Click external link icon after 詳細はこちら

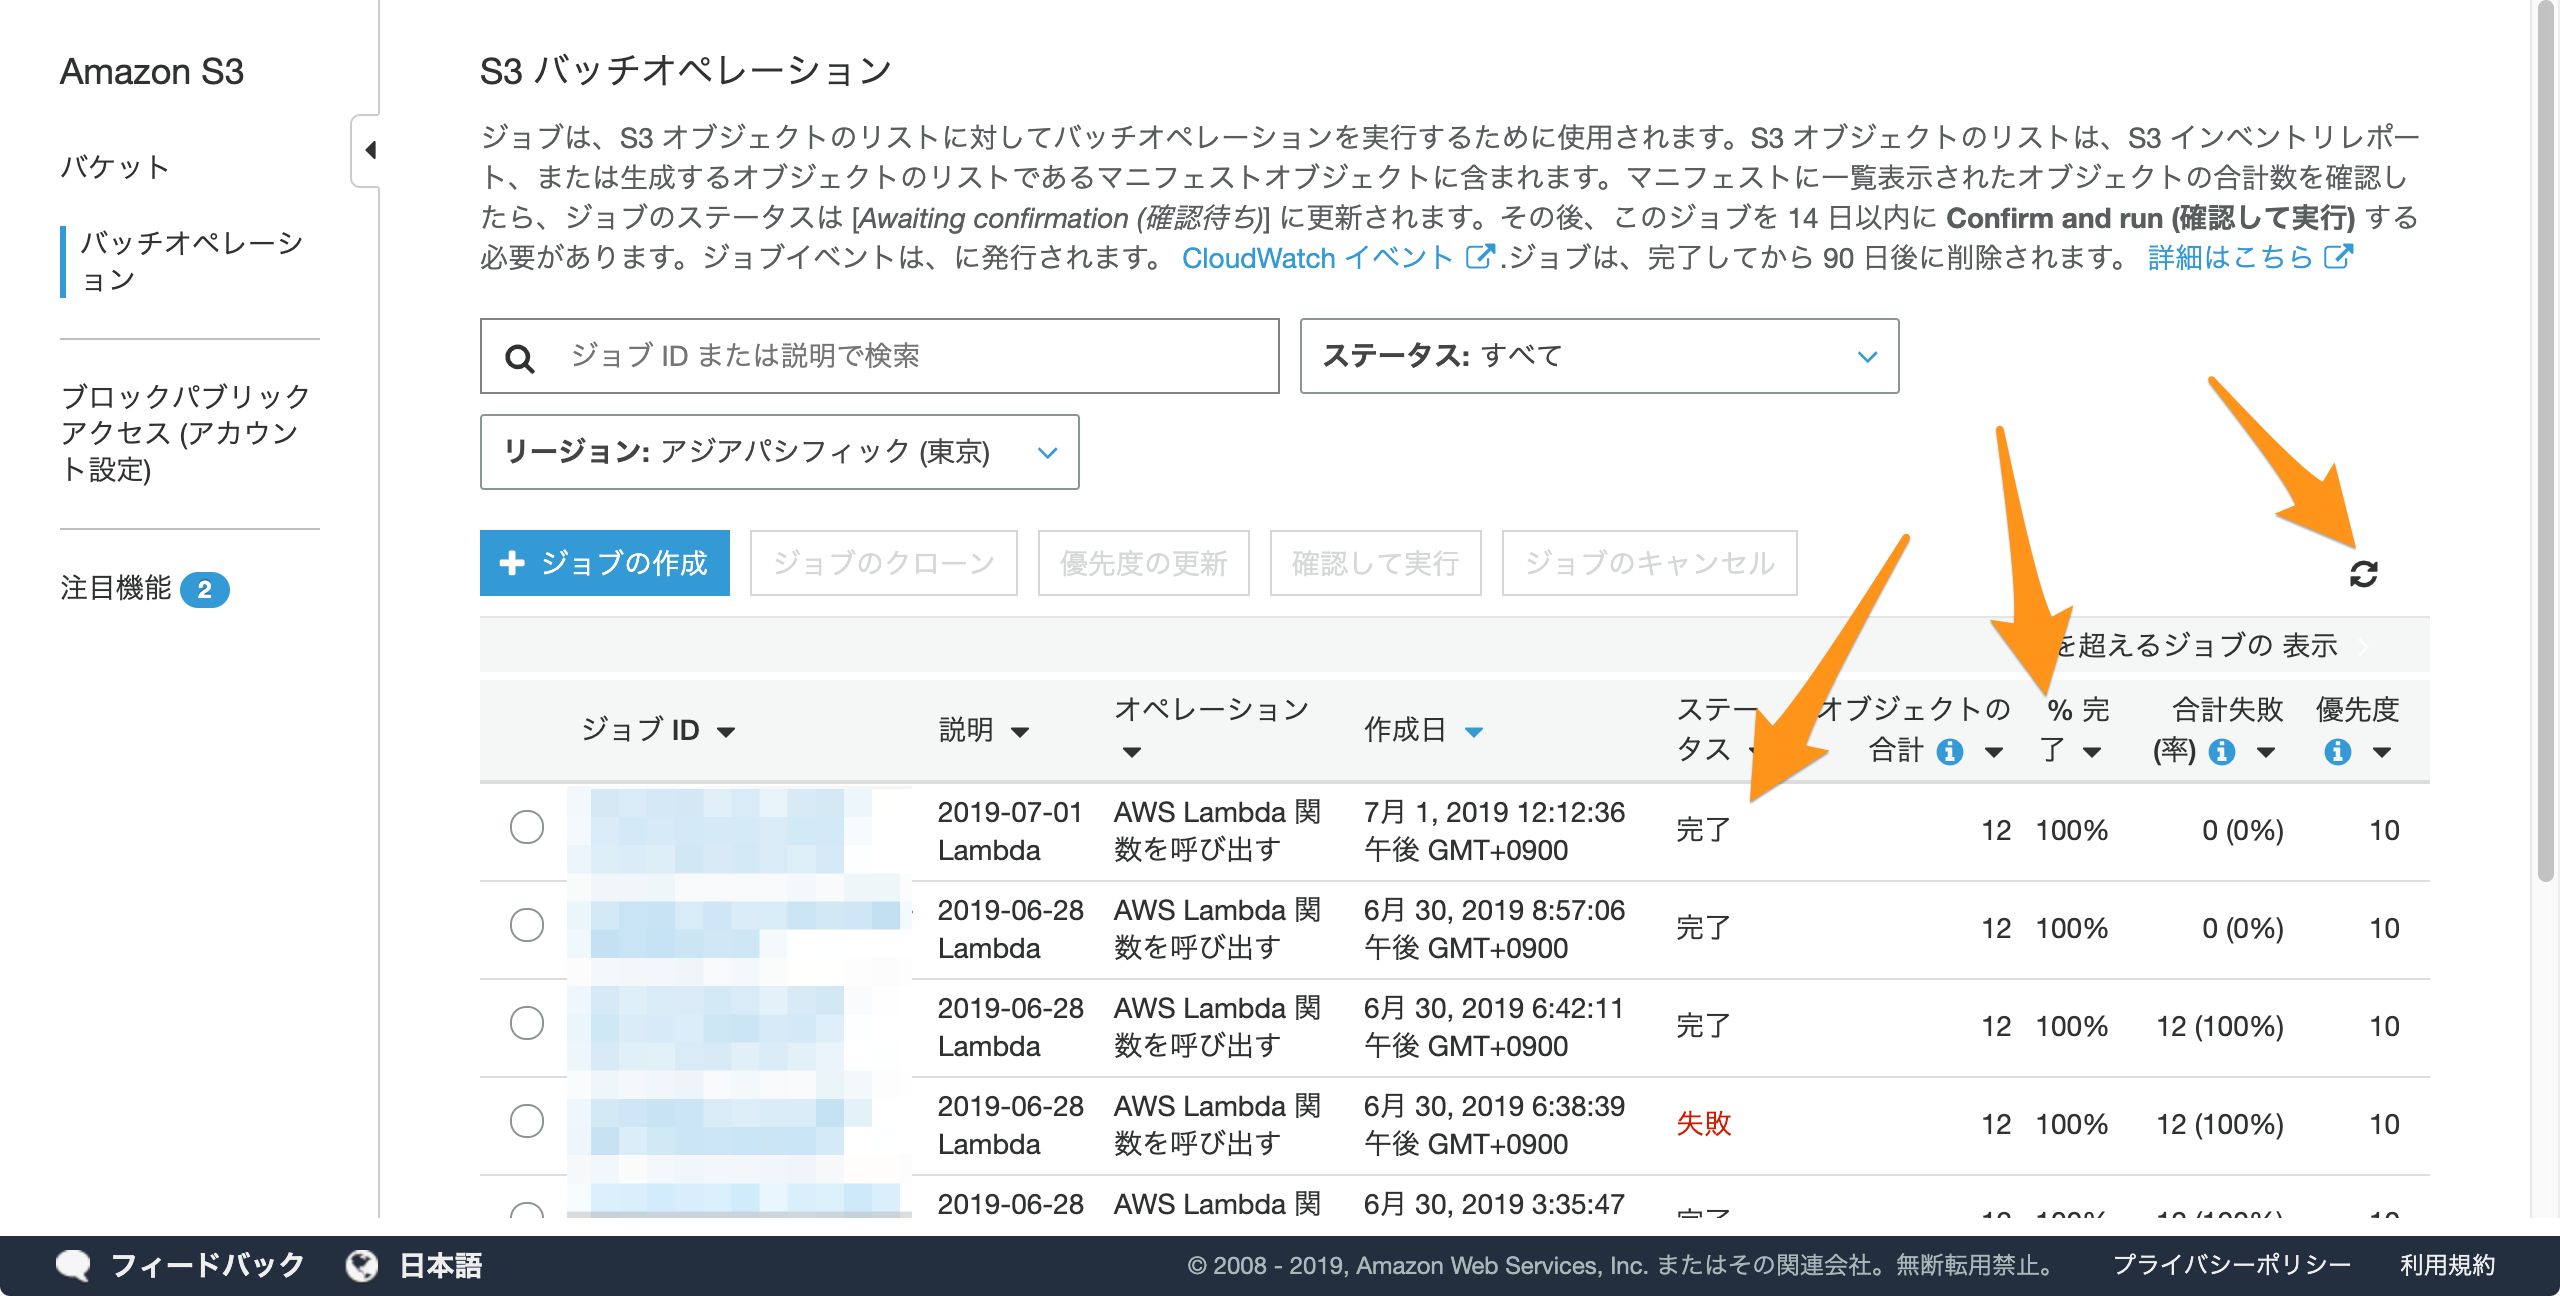[x=2338, y=257]
